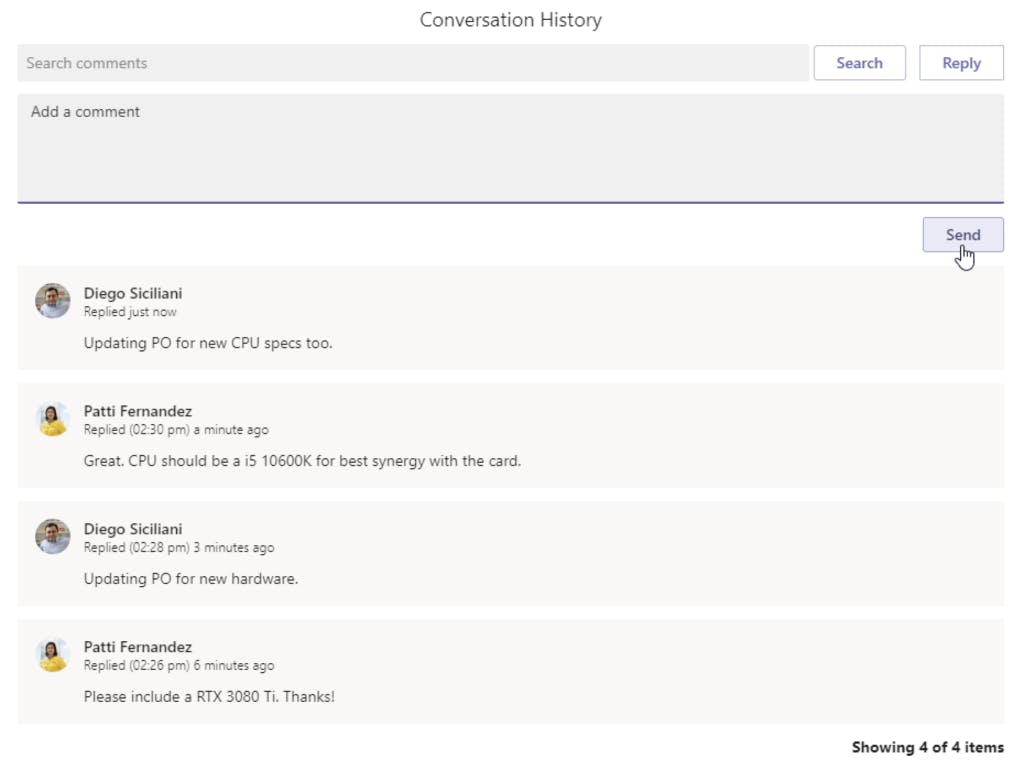1024x769 pixels.
Task: Select Patti Fernandez's name on 02:30 pm reply
Action: click(138, 411)
